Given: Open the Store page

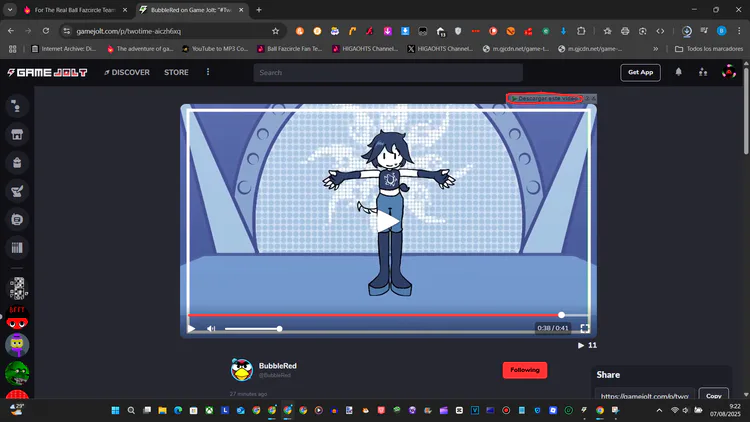Looking at the screenshot, I should tap(176, 72).
